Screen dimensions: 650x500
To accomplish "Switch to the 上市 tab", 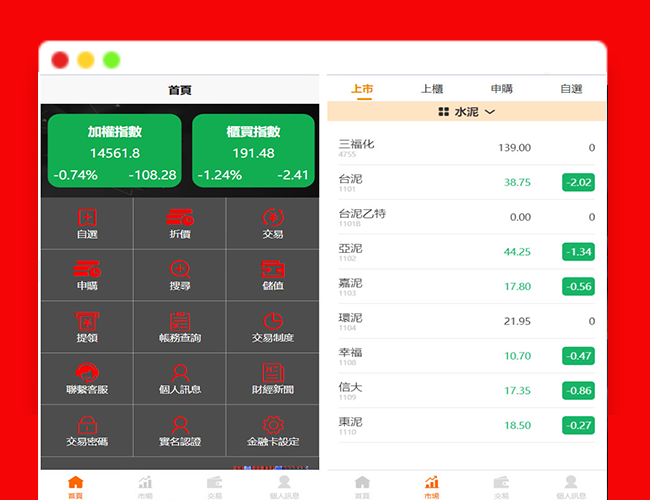I will pyautogui.click(x=362, y=89).
